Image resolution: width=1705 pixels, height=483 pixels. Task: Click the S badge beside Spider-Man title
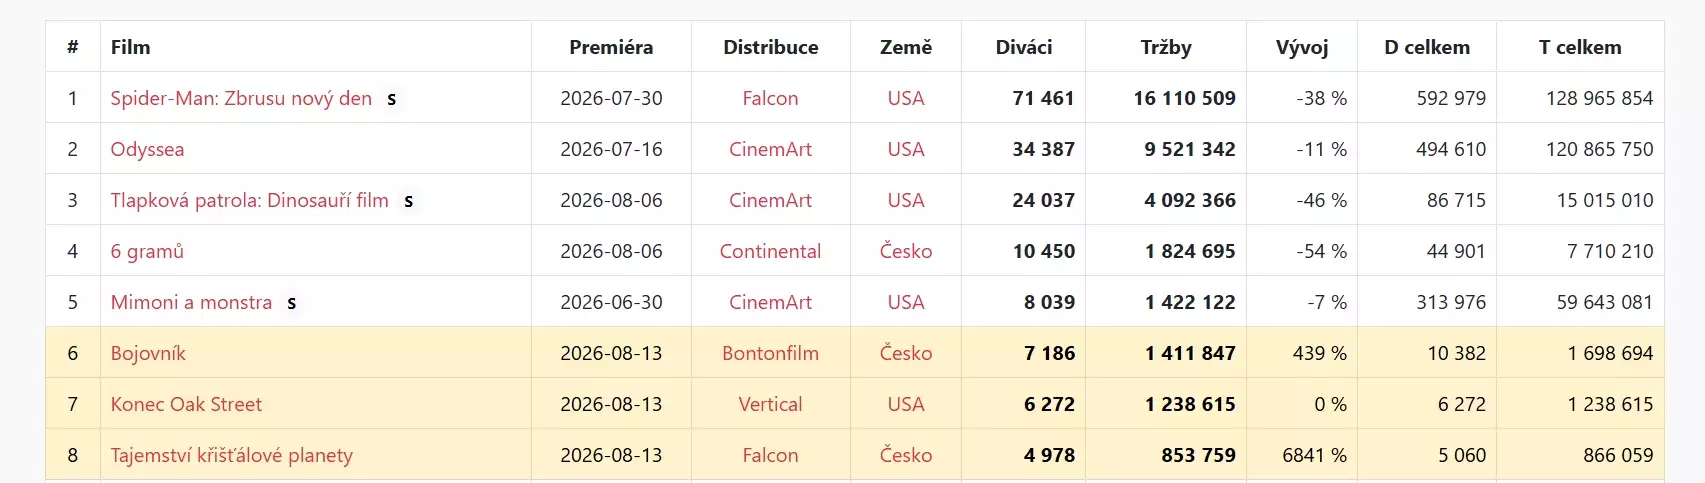(x=392, y=99)
